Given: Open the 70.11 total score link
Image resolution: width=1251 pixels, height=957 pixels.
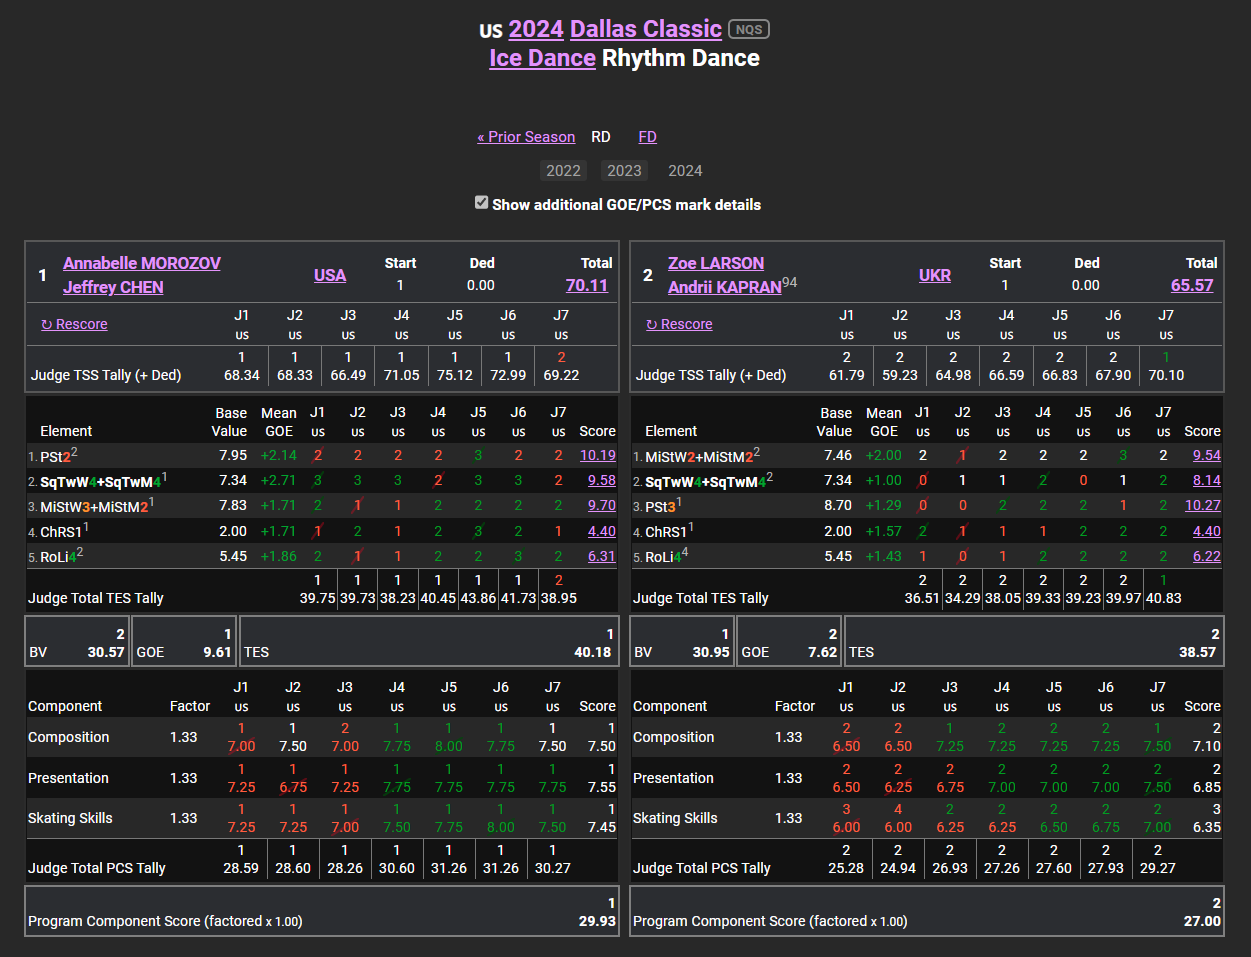Looking at the screenshot, I should [x=587, y=285].
